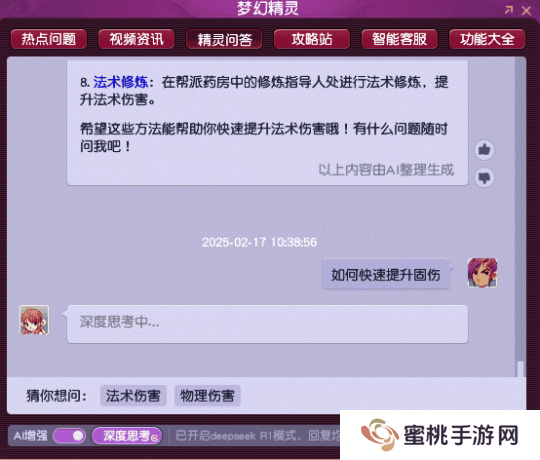Image resolution: width=540 pixels, height=460 pixels.
Task: Toggle the 深度思考 mode button
Action: (127, 436)
